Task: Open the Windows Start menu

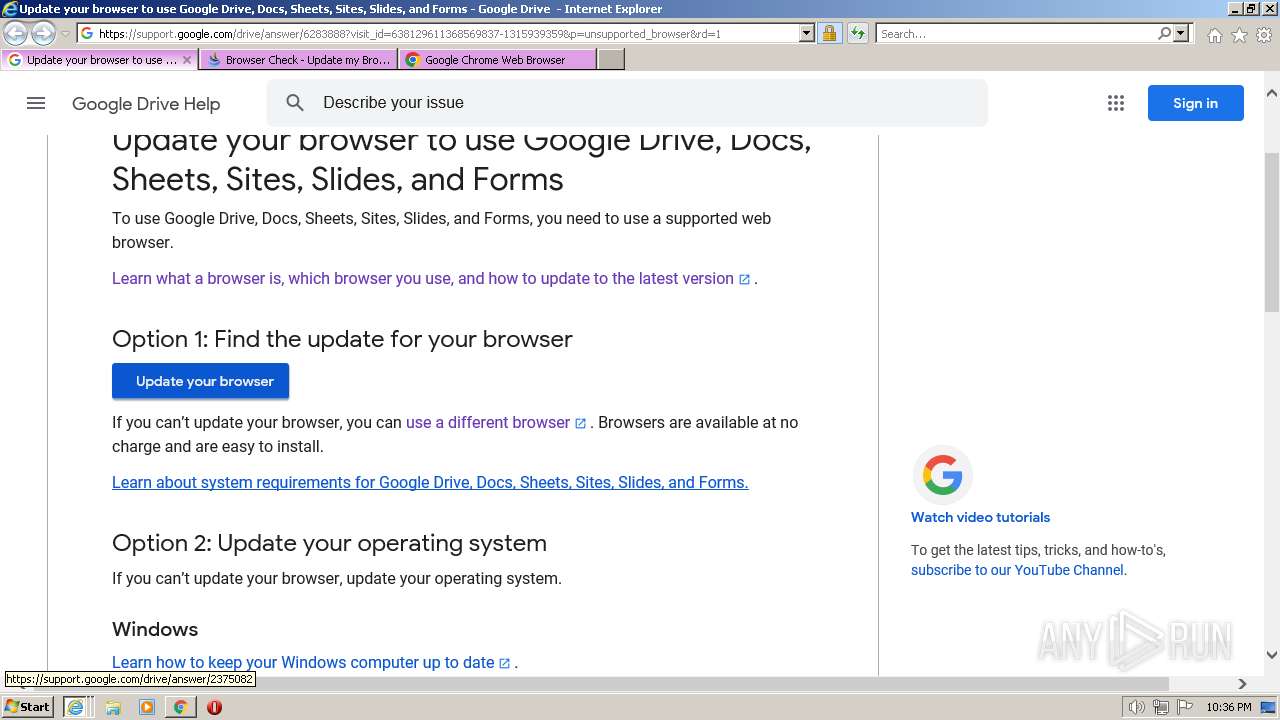Action: 28,707
